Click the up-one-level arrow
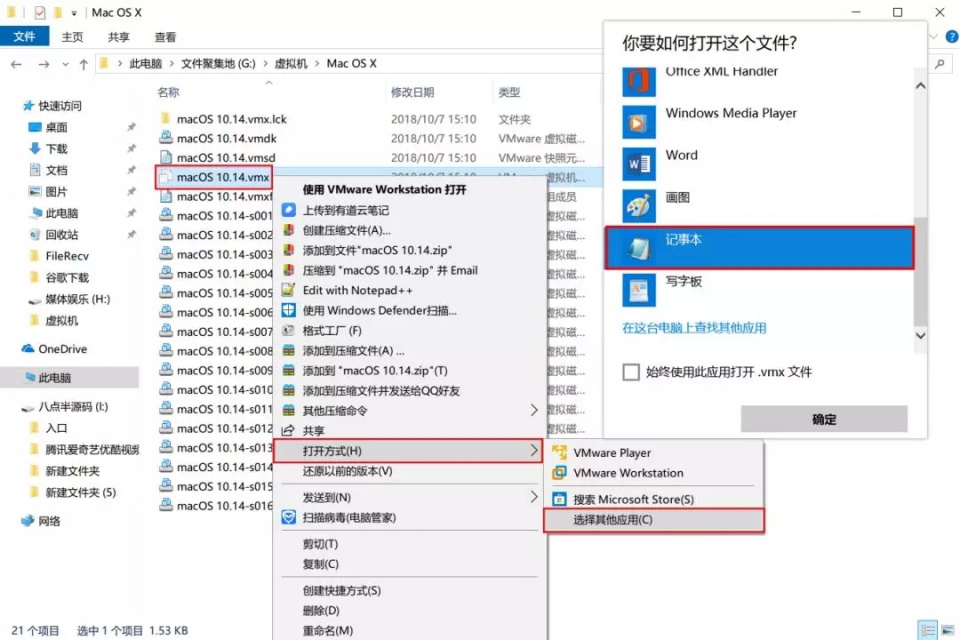Image resolution: width=960 pixels, height=640 pixels. click(83, 64)
